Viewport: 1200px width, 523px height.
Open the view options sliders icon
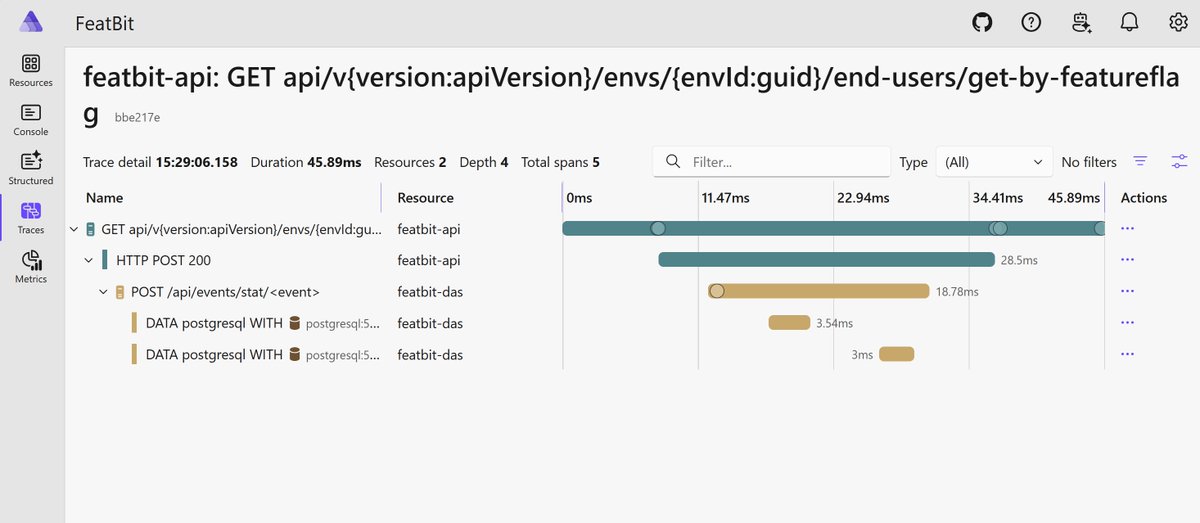(1180, 161)
